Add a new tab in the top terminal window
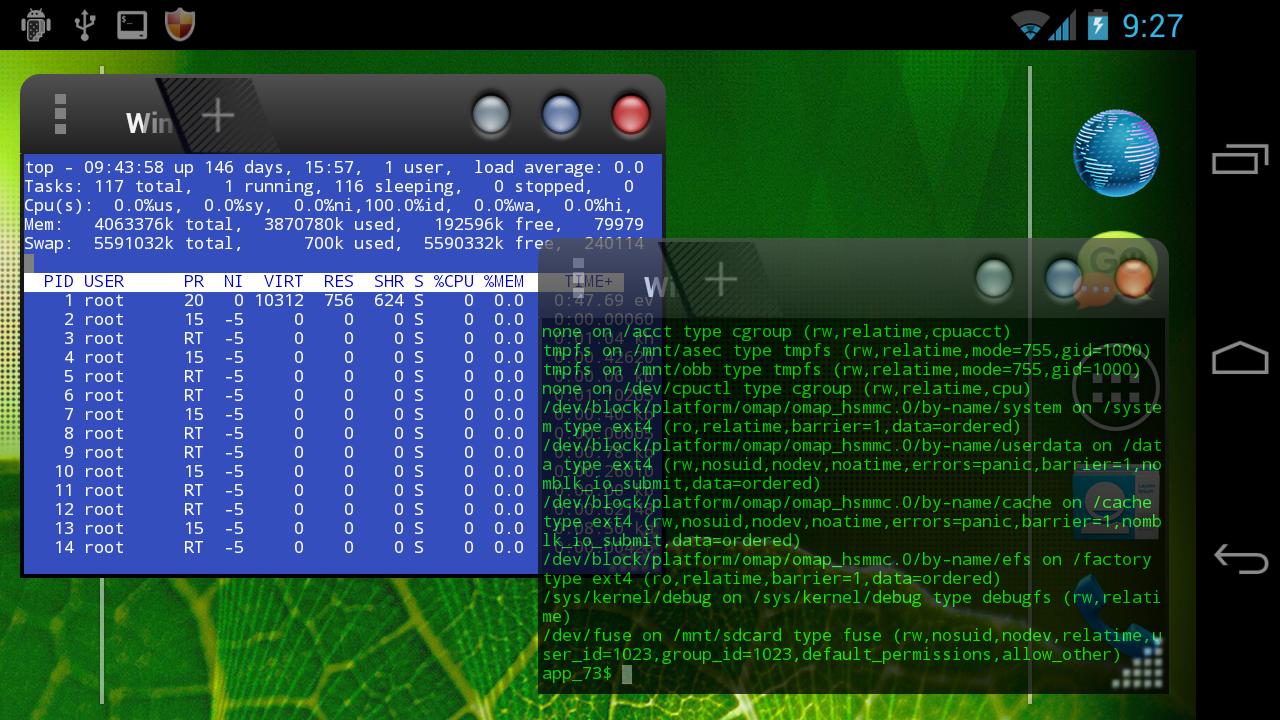 pyautogui.click(x=218, y=116)
